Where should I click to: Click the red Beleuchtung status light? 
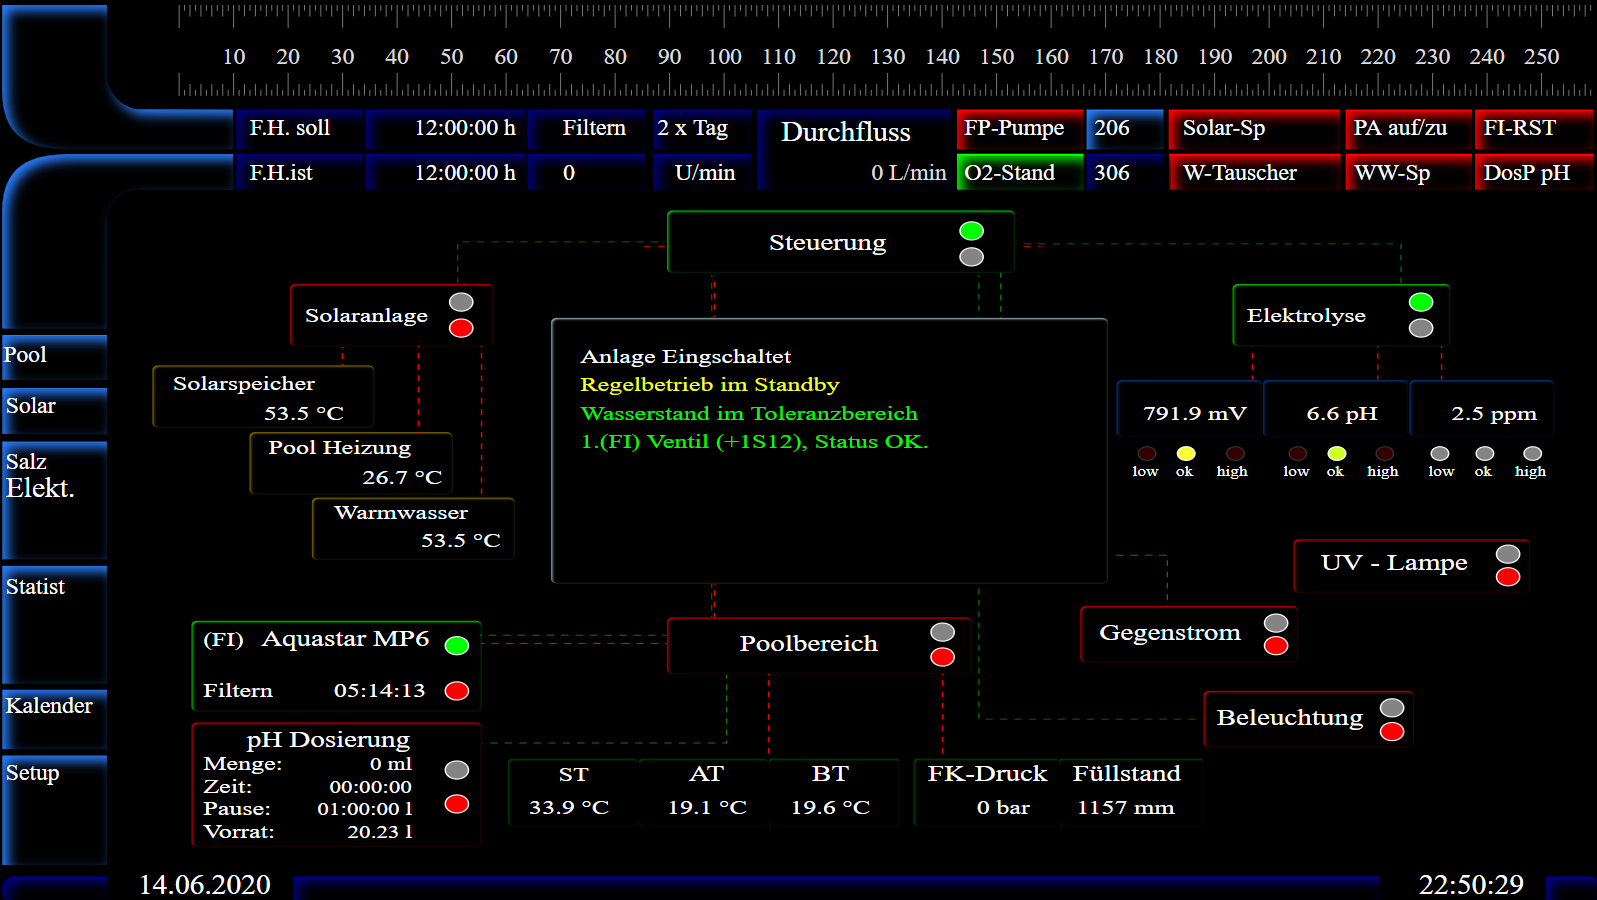tap(1391, 732)
